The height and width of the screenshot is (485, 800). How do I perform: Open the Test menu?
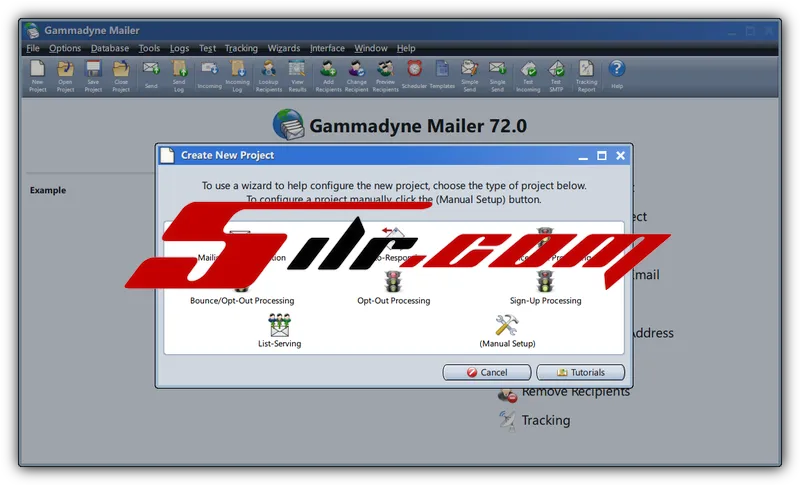tap(207, 48)
